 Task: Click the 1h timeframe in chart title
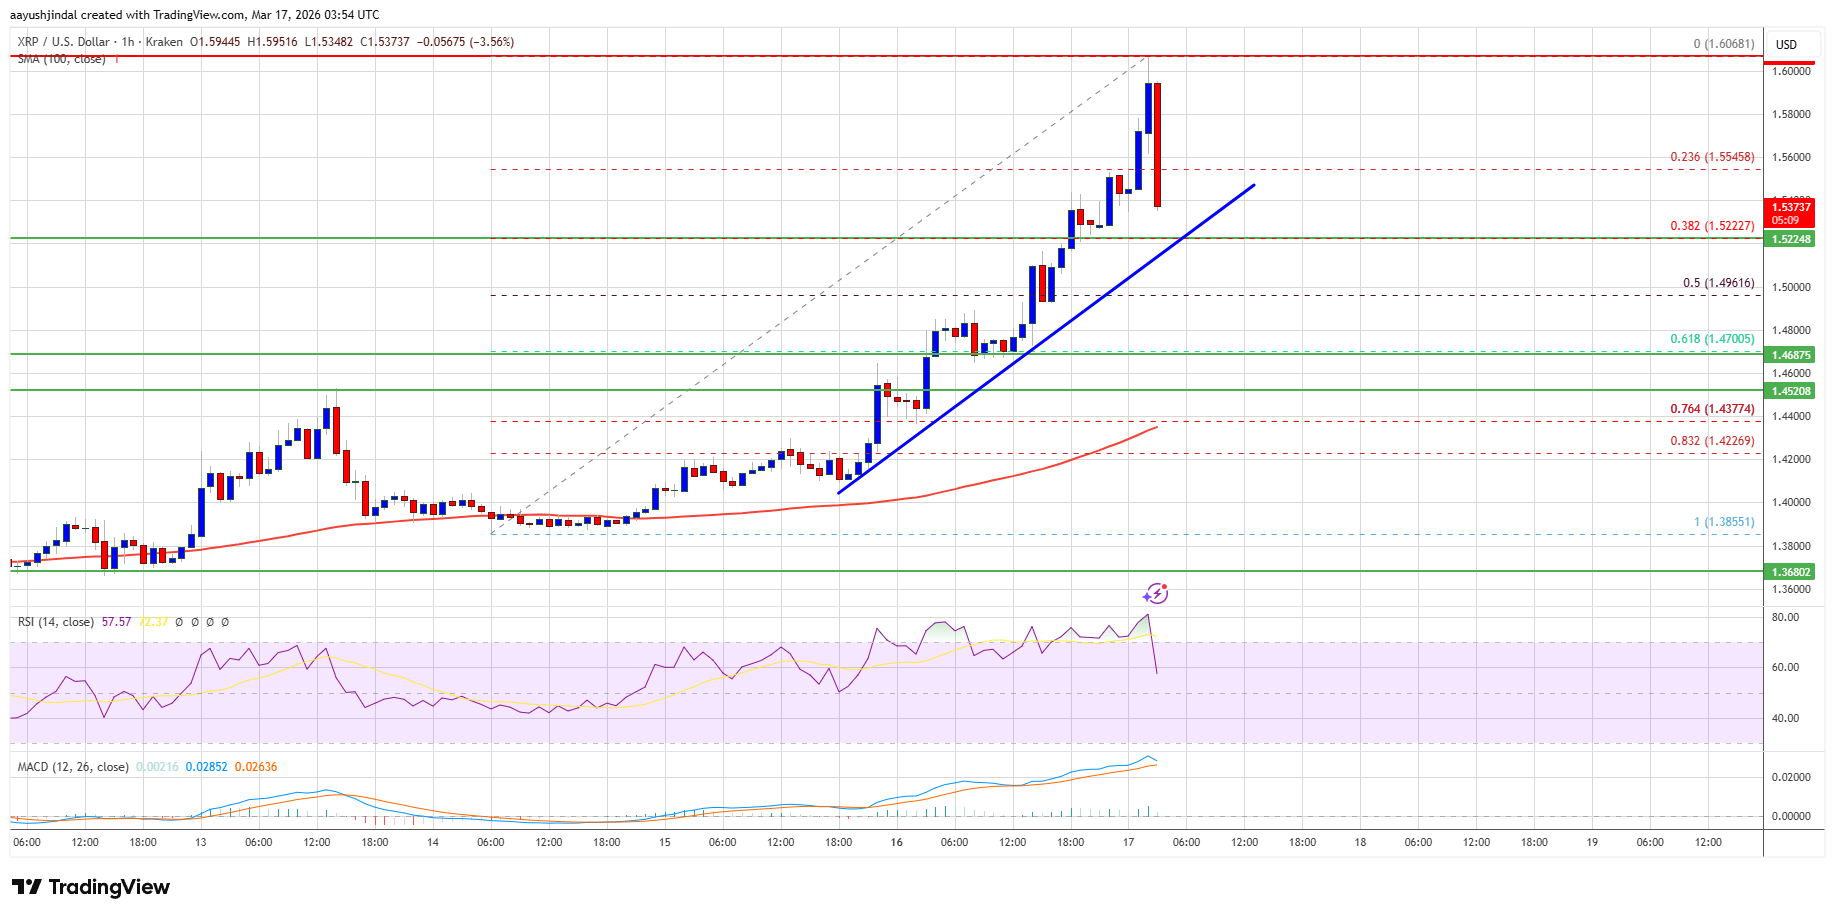[127, 42]
